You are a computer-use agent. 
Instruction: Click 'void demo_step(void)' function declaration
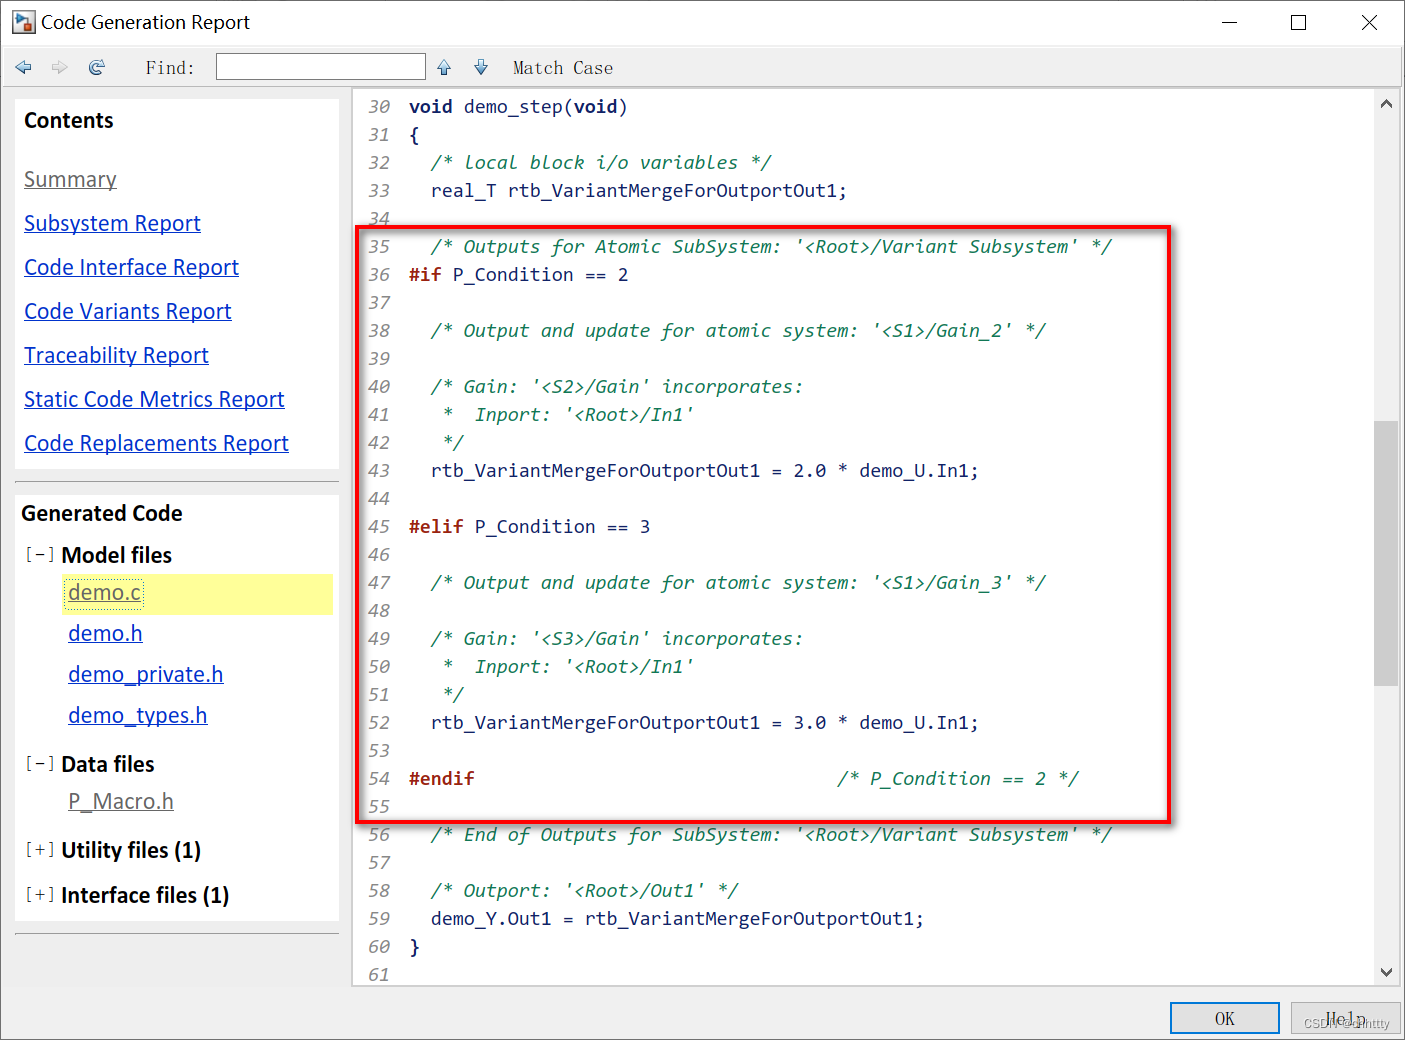tap(518, 107)
